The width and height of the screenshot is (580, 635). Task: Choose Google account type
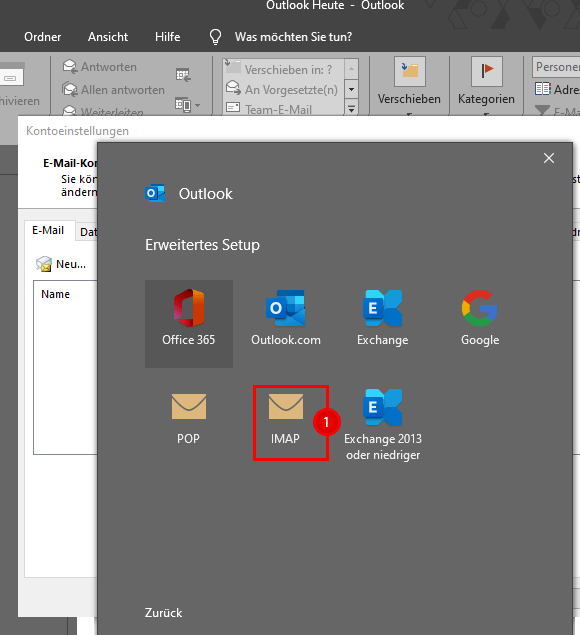click(480, 318)
